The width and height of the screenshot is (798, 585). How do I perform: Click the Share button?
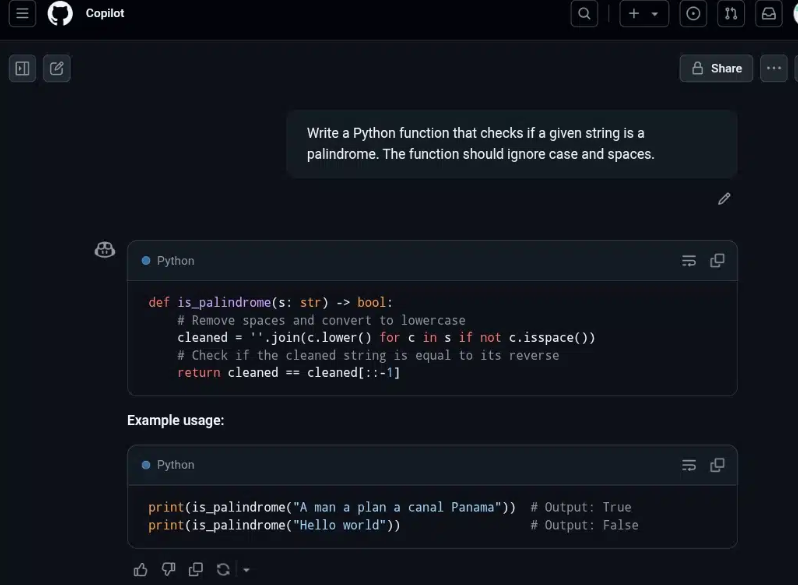(716, 68)
